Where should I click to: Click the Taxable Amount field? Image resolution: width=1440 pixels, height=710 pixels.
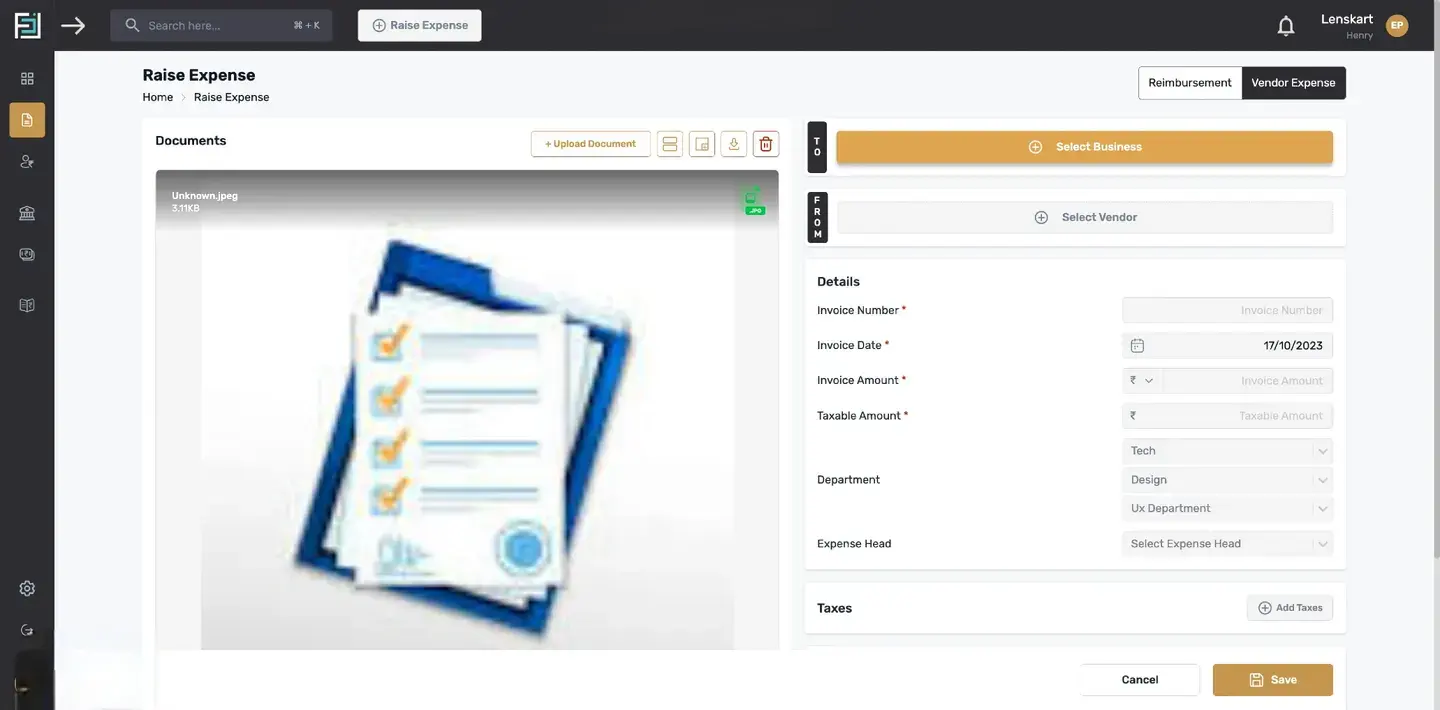click(x=1228, y=416)
